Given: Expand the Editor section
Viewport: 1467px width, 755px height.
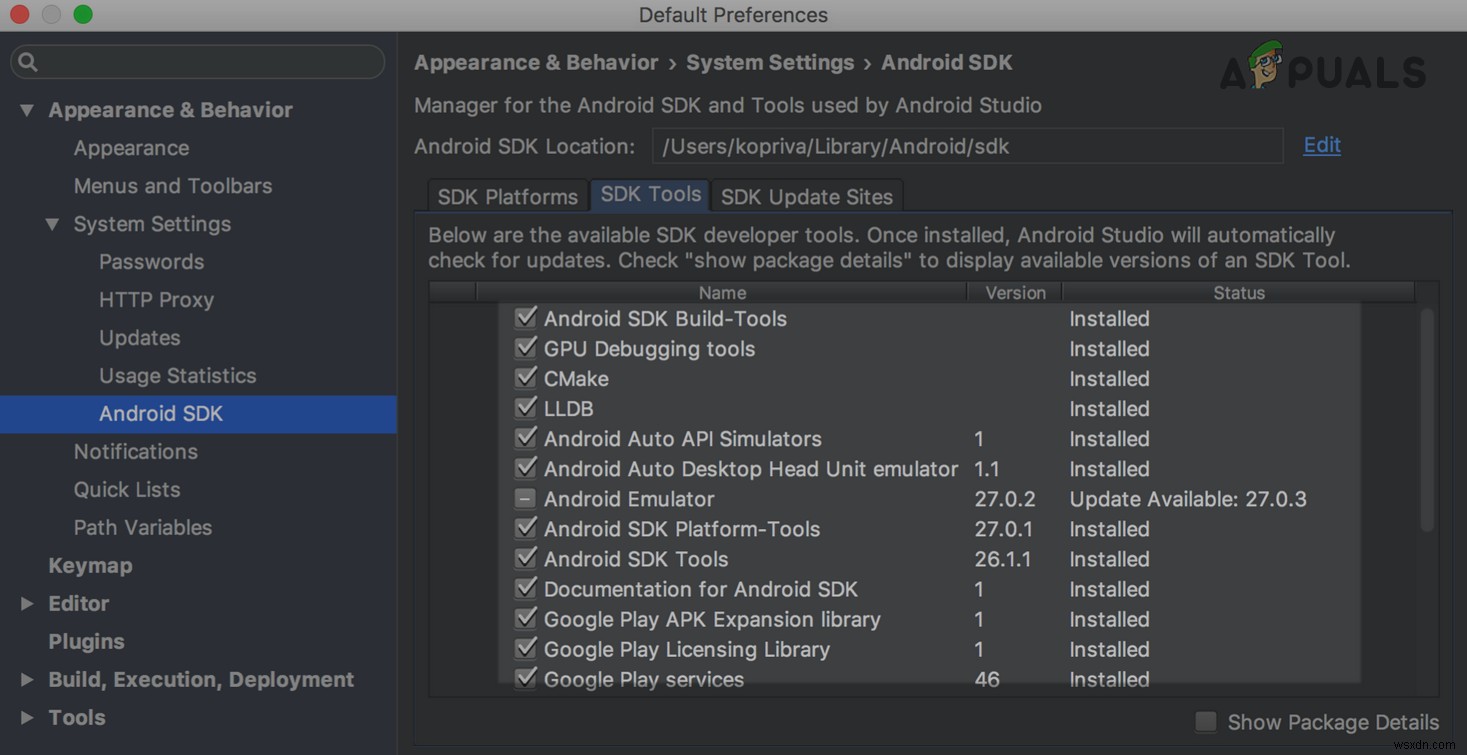Looking at the screenshot, I should click(x=27, y=603).
